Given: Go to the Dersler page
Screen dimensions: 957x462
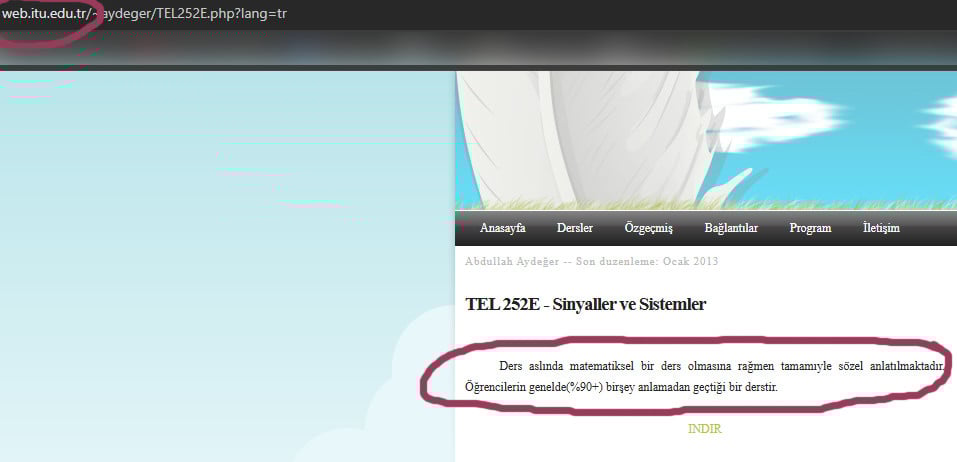Looking at the screenshot, I should click(x=574, y=228).
